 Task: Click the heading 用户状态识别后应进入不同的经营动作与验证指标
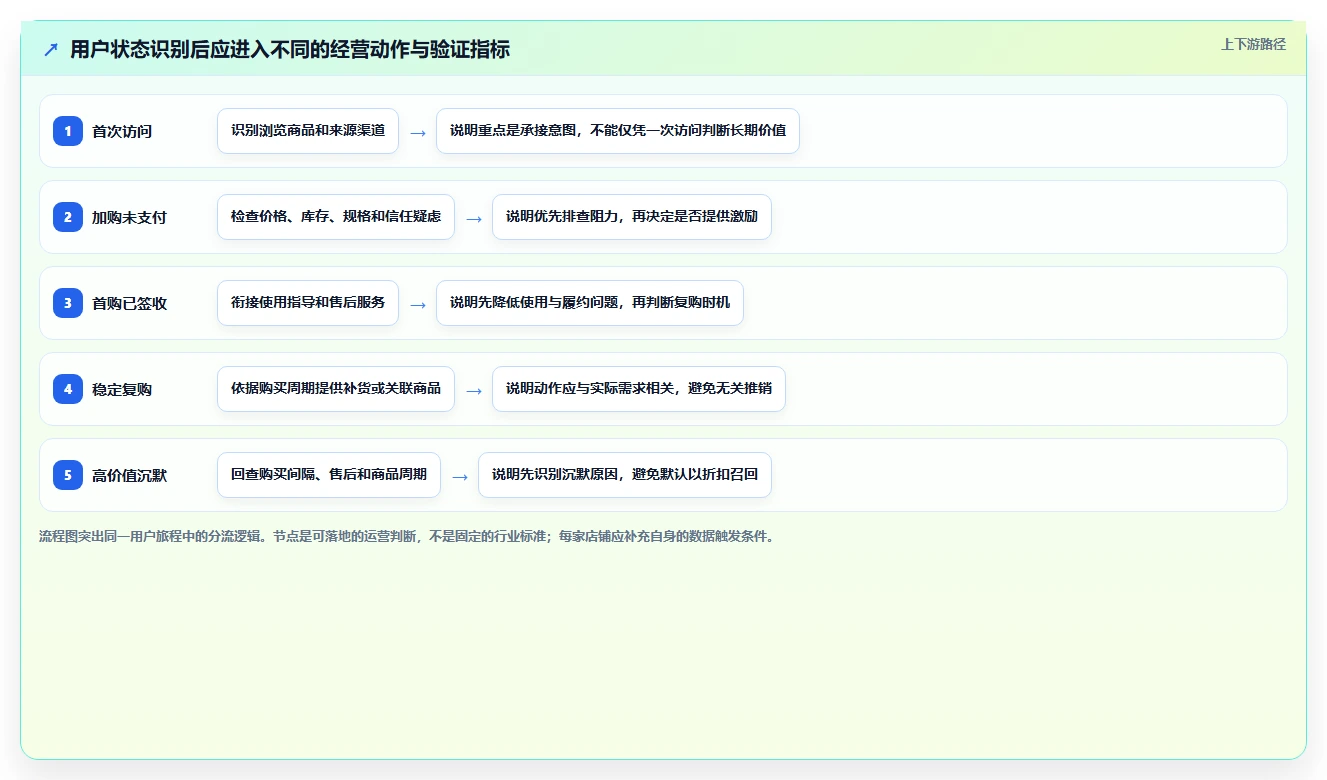point(290,49)
